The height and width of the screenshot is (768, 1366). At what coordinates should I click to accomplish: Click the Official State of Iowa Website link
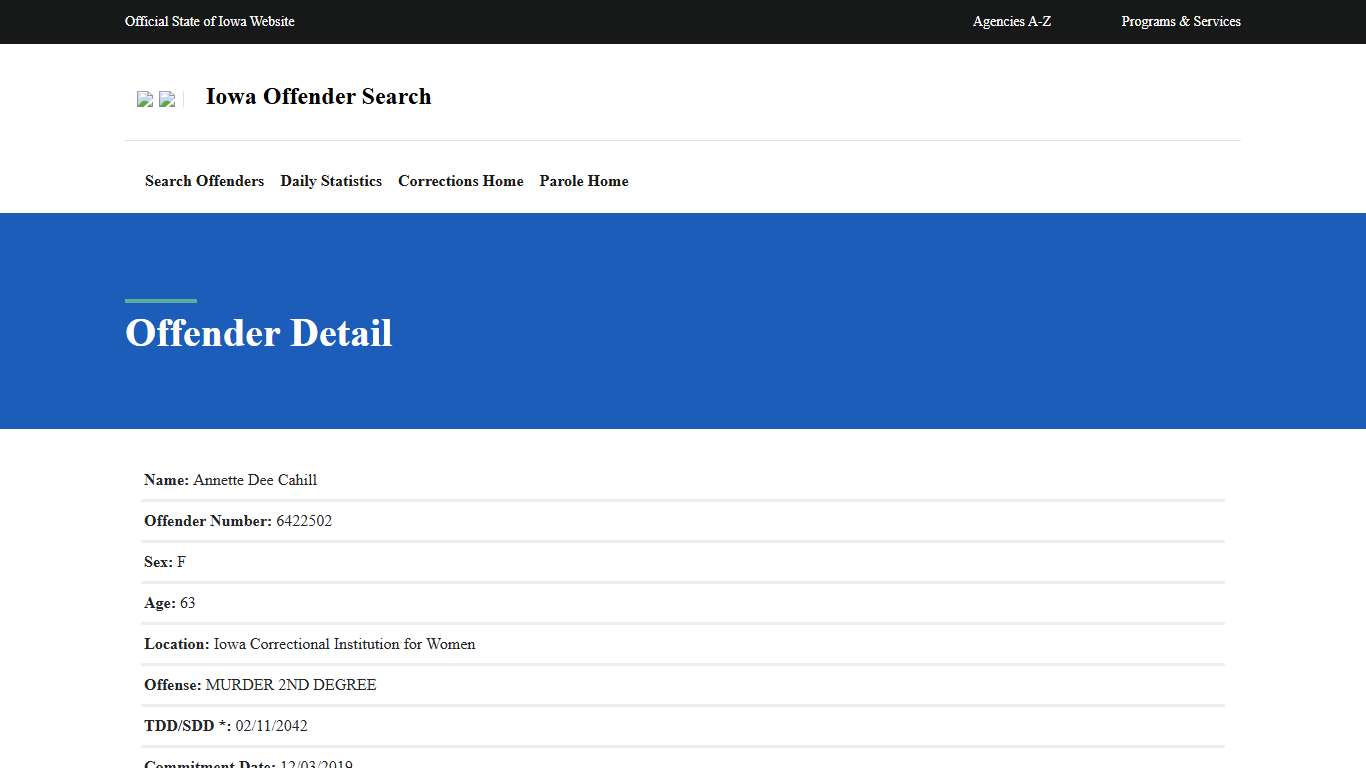[x=209, y=21]
